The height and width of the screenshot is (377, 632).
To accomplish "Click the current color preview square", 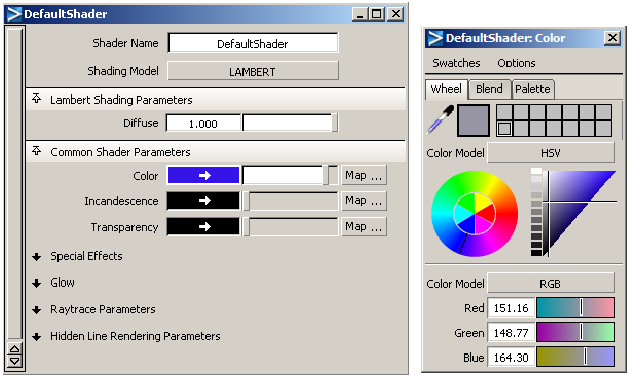I will (473, 120).
